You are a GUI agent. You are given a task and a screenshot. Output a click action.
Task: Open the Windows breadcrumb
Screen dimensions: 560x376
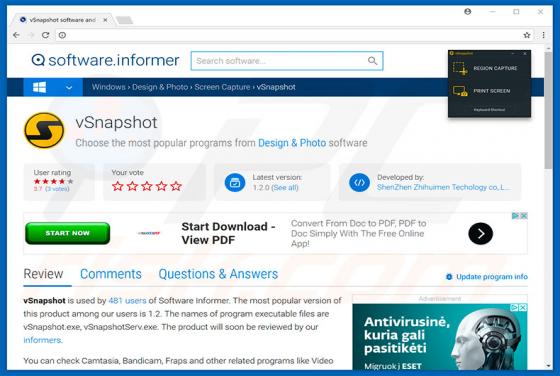(x=109, y=87)
